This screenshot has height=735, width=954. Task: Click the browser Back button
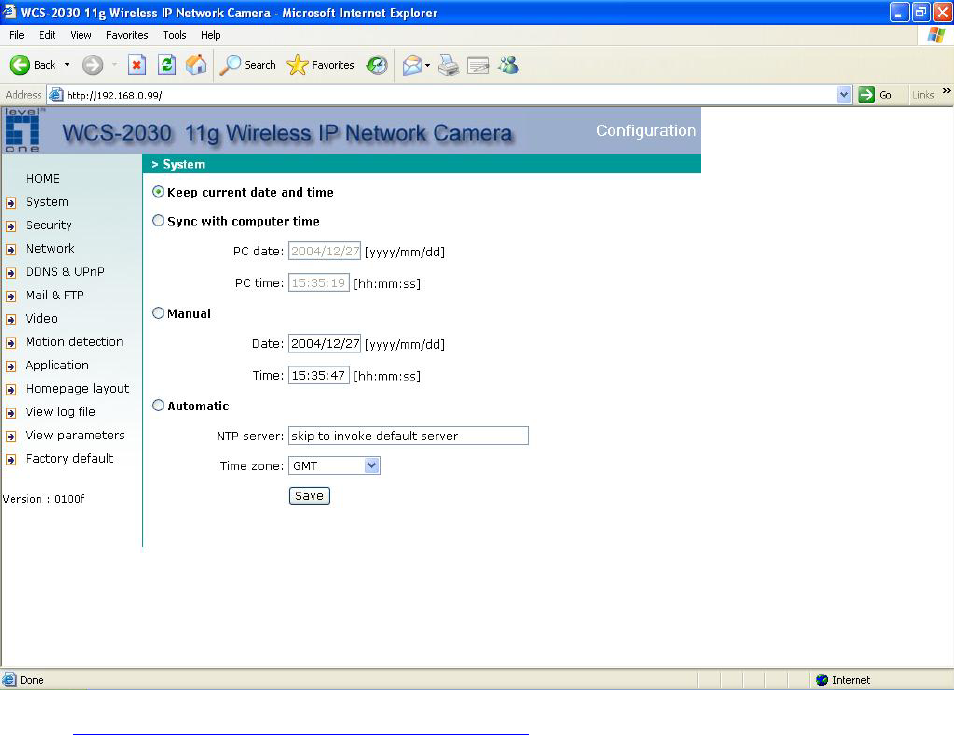pyautogui.click(x=34, y=65)
